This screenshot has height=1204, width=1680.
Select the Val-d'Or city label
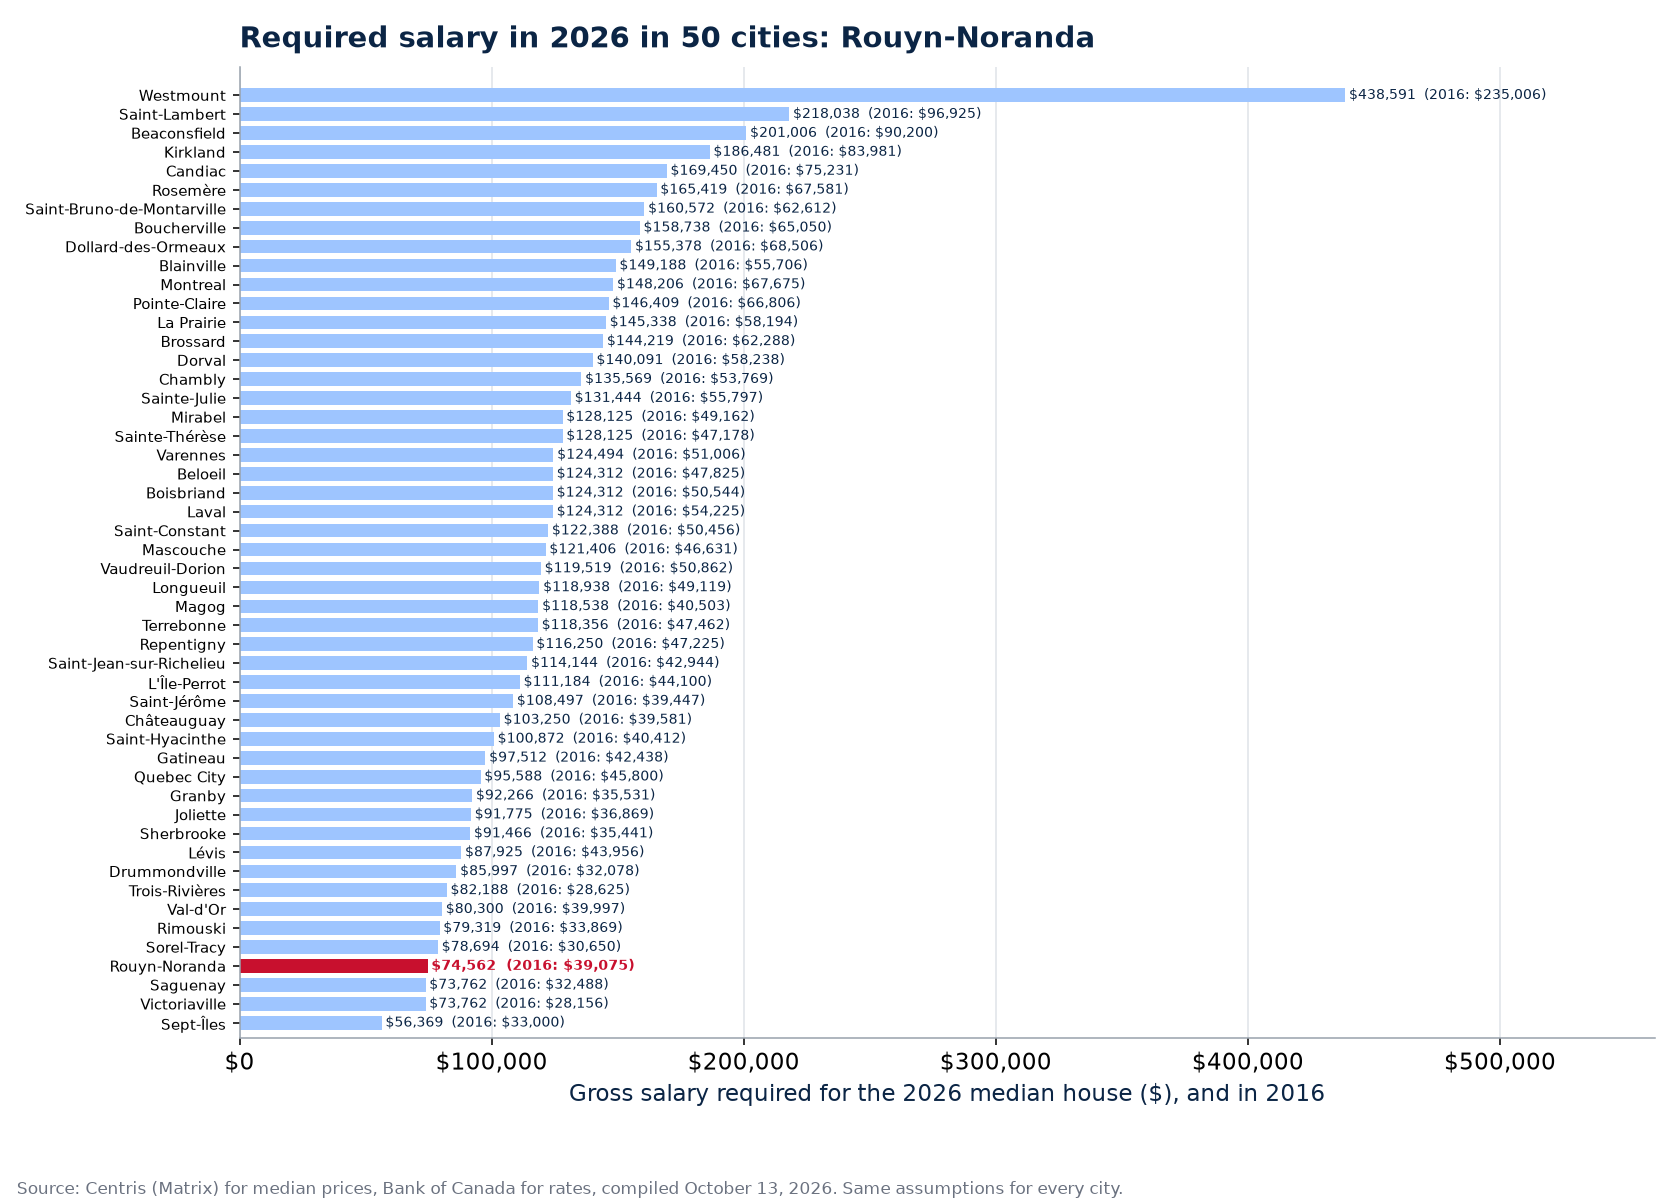point(197,911)
